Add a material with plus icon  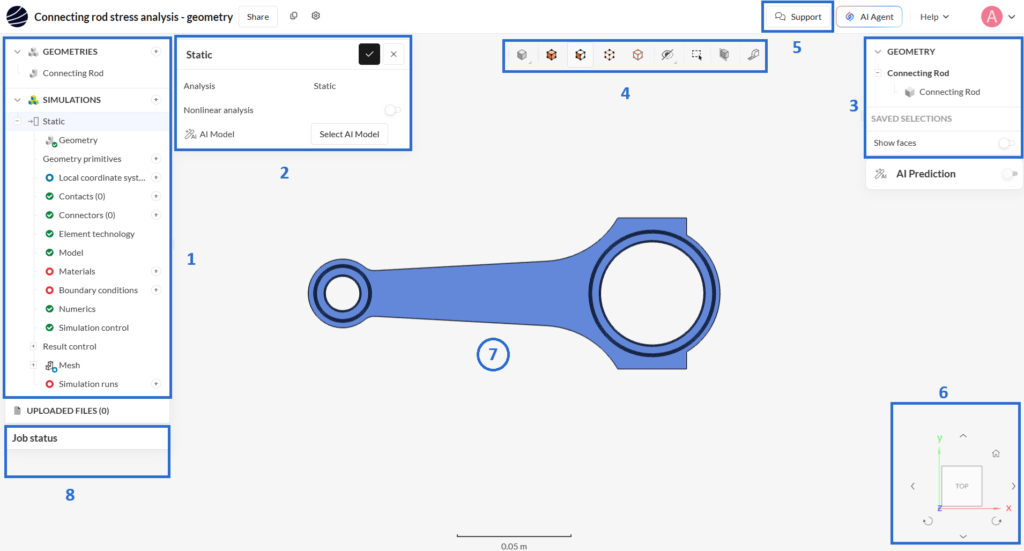click(156, 271)
